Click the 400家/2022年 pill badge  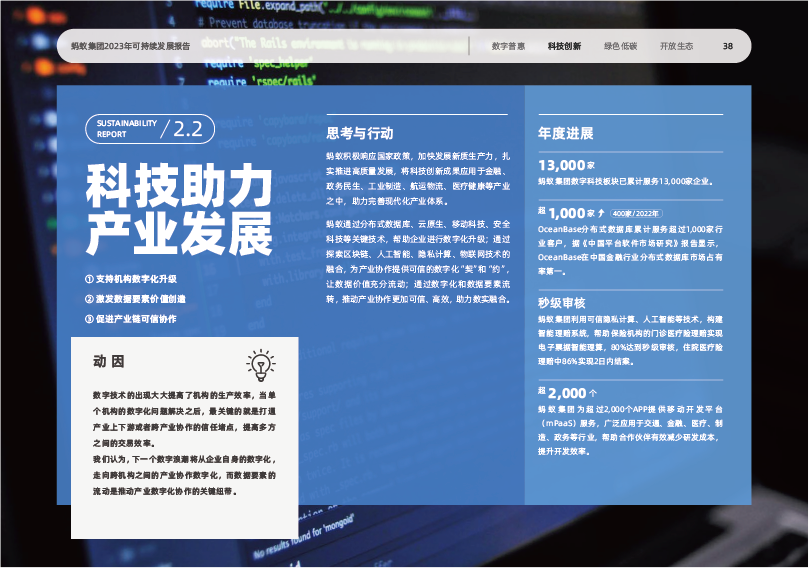[x=636, y=214]
